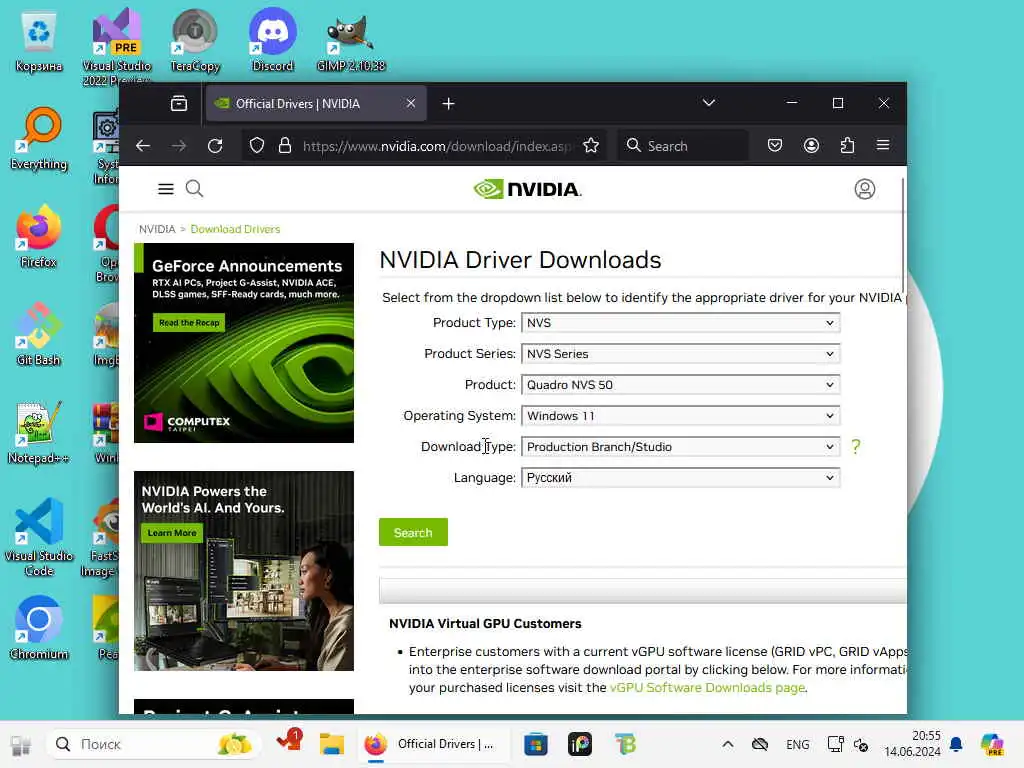This screenshot has height=768, width=1024.
Task: Open the Windows Start menu
Action: 21,744
